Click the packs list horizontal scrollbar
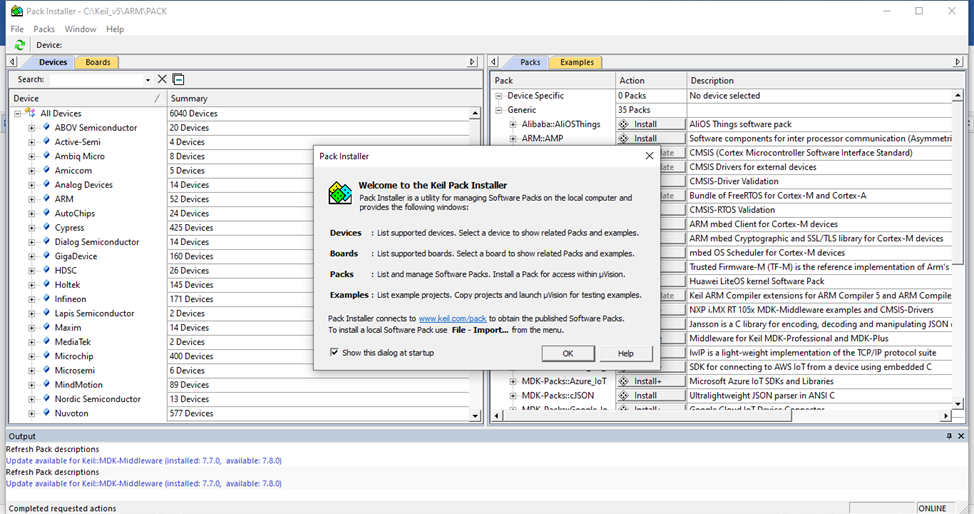 (x=648, y=415)
